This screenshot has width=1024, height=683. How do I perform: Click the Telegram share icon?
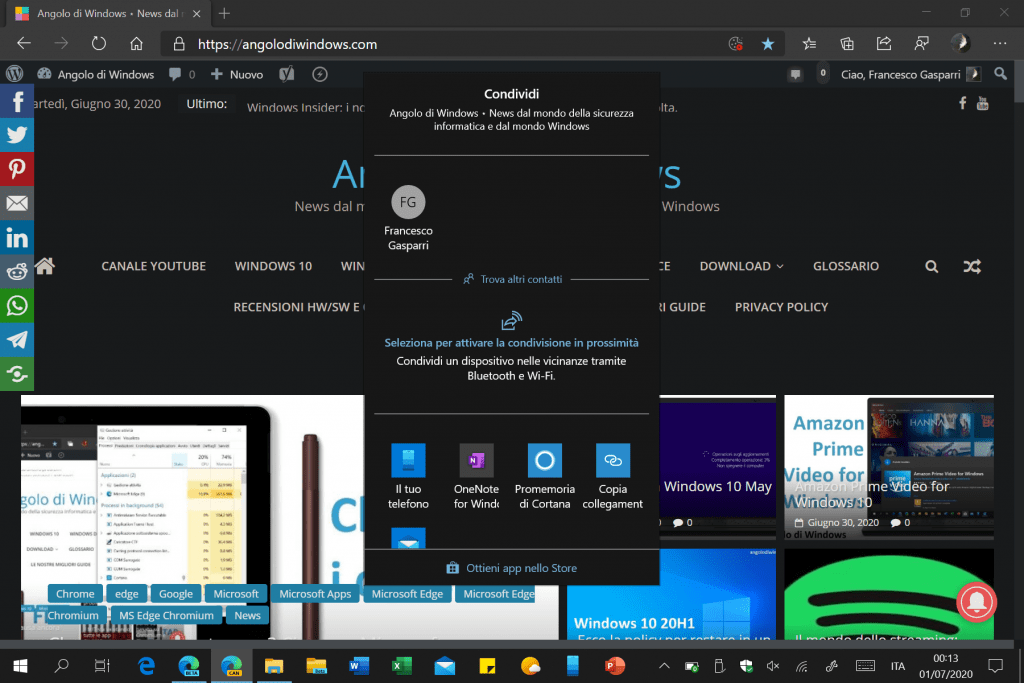point(17,339)
